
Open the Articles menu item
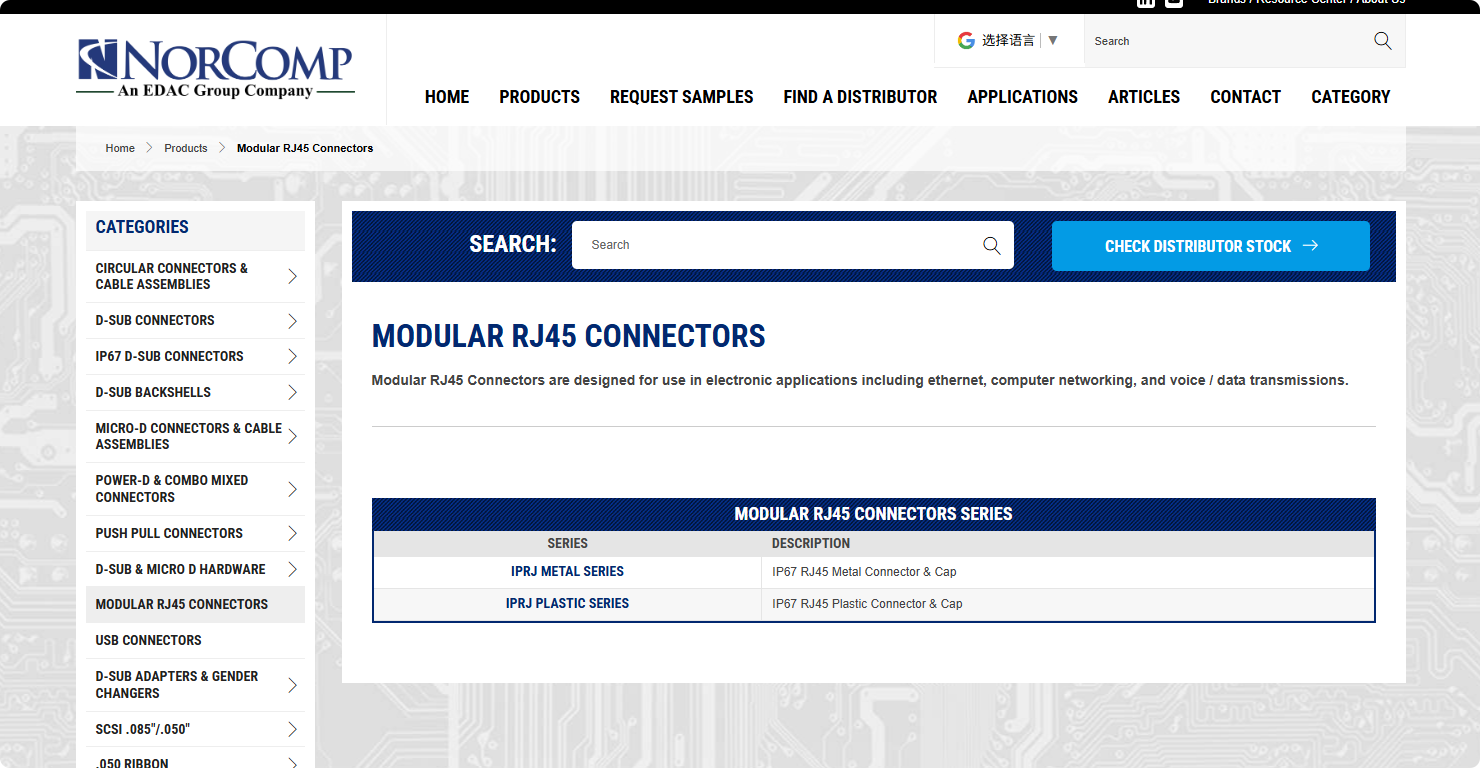pos(1144,97)
